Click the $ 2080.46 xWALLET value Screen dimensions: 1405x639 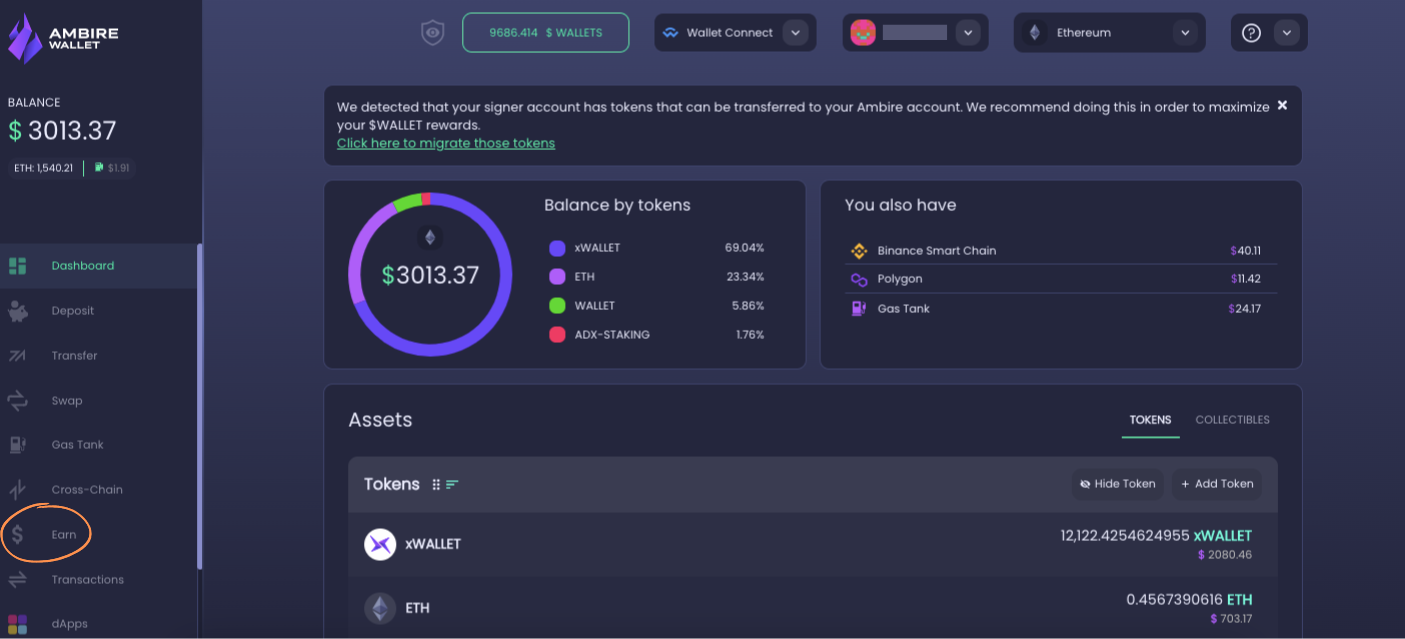(x=1225, y=554)
